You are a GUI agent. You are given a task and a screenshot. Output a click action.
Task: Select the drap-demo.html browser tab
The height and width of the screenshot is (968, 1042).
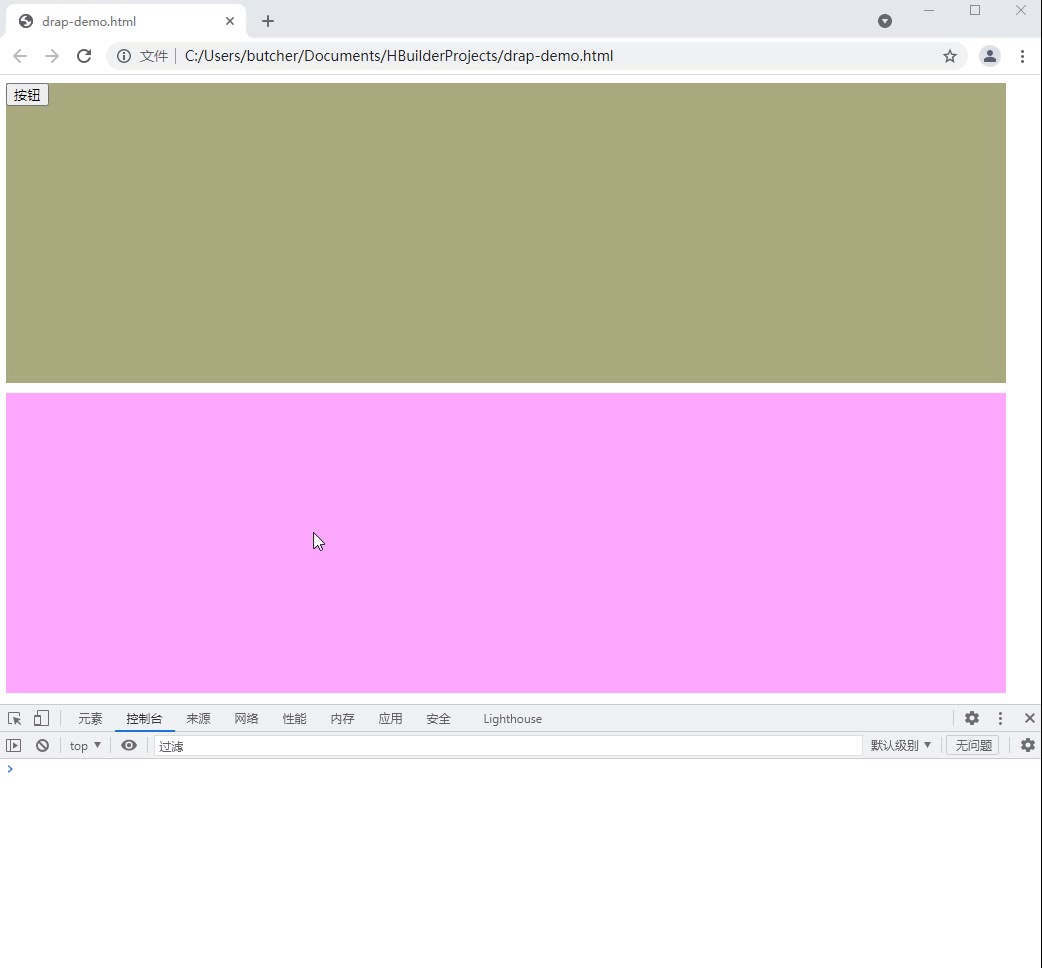pos(126,21)
